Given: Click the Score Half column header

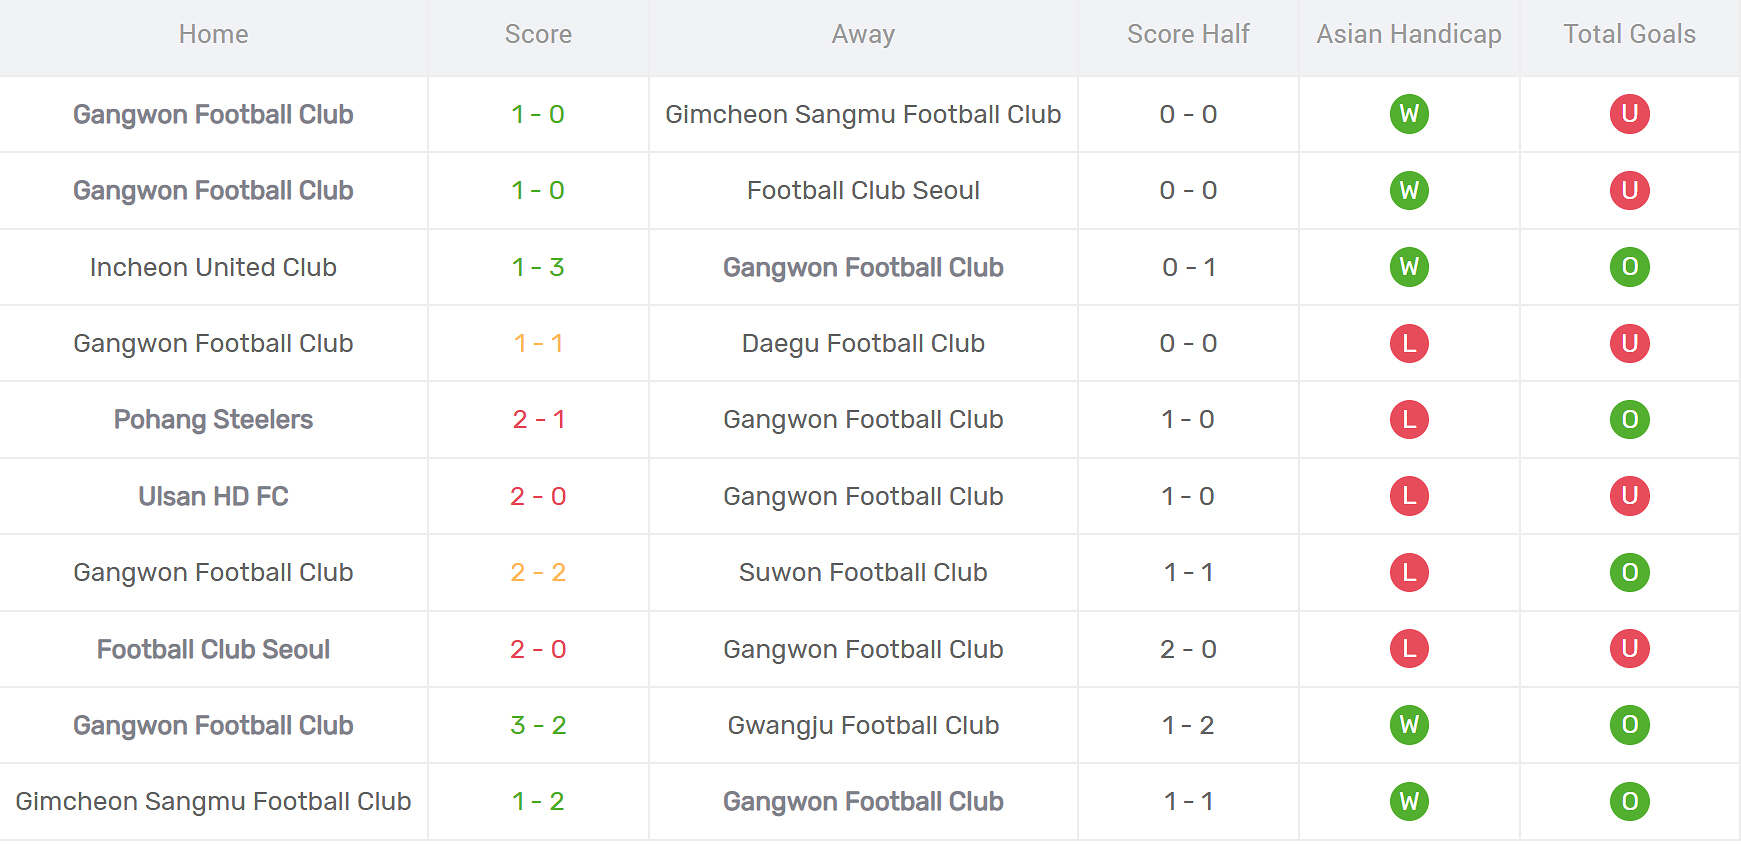Looking at the screenshot, I should (x=1188, y=34).
